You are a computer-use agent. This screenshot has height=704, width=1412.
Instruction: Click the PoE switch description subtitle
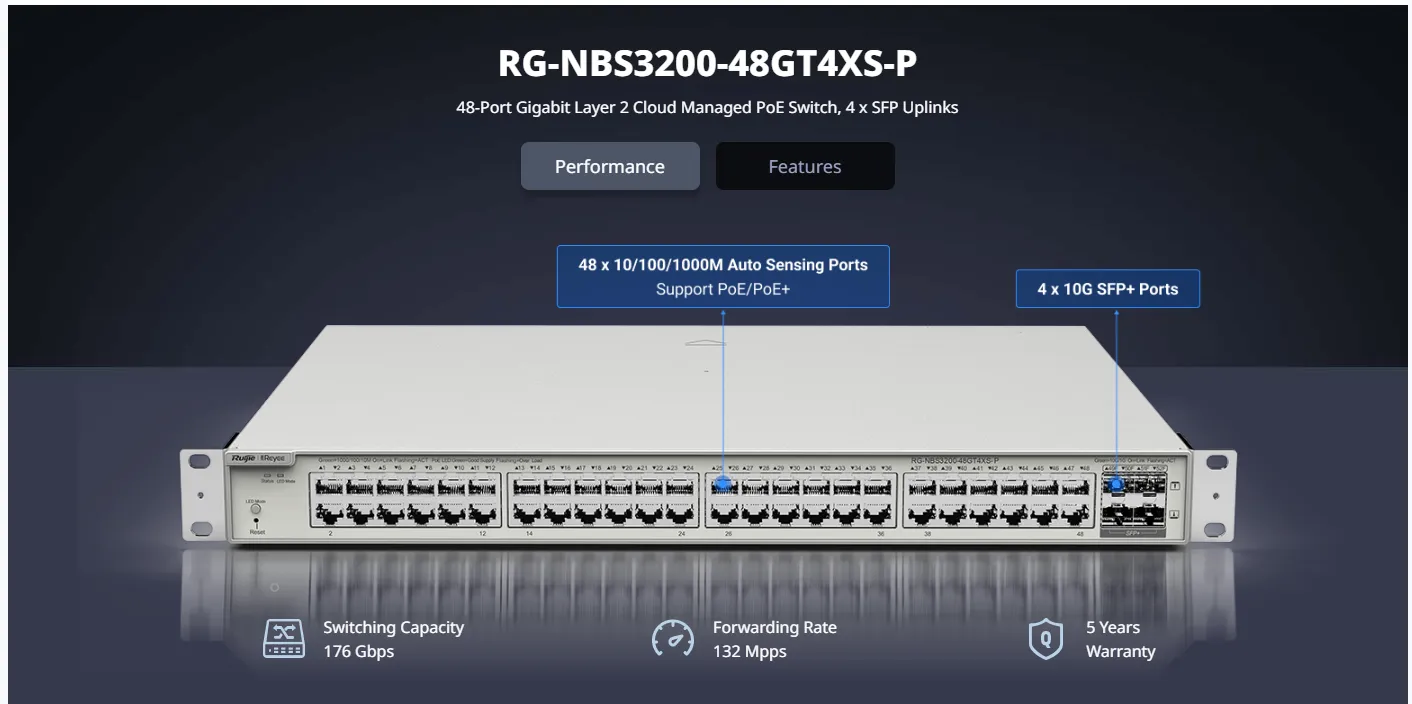click(706, 107)
